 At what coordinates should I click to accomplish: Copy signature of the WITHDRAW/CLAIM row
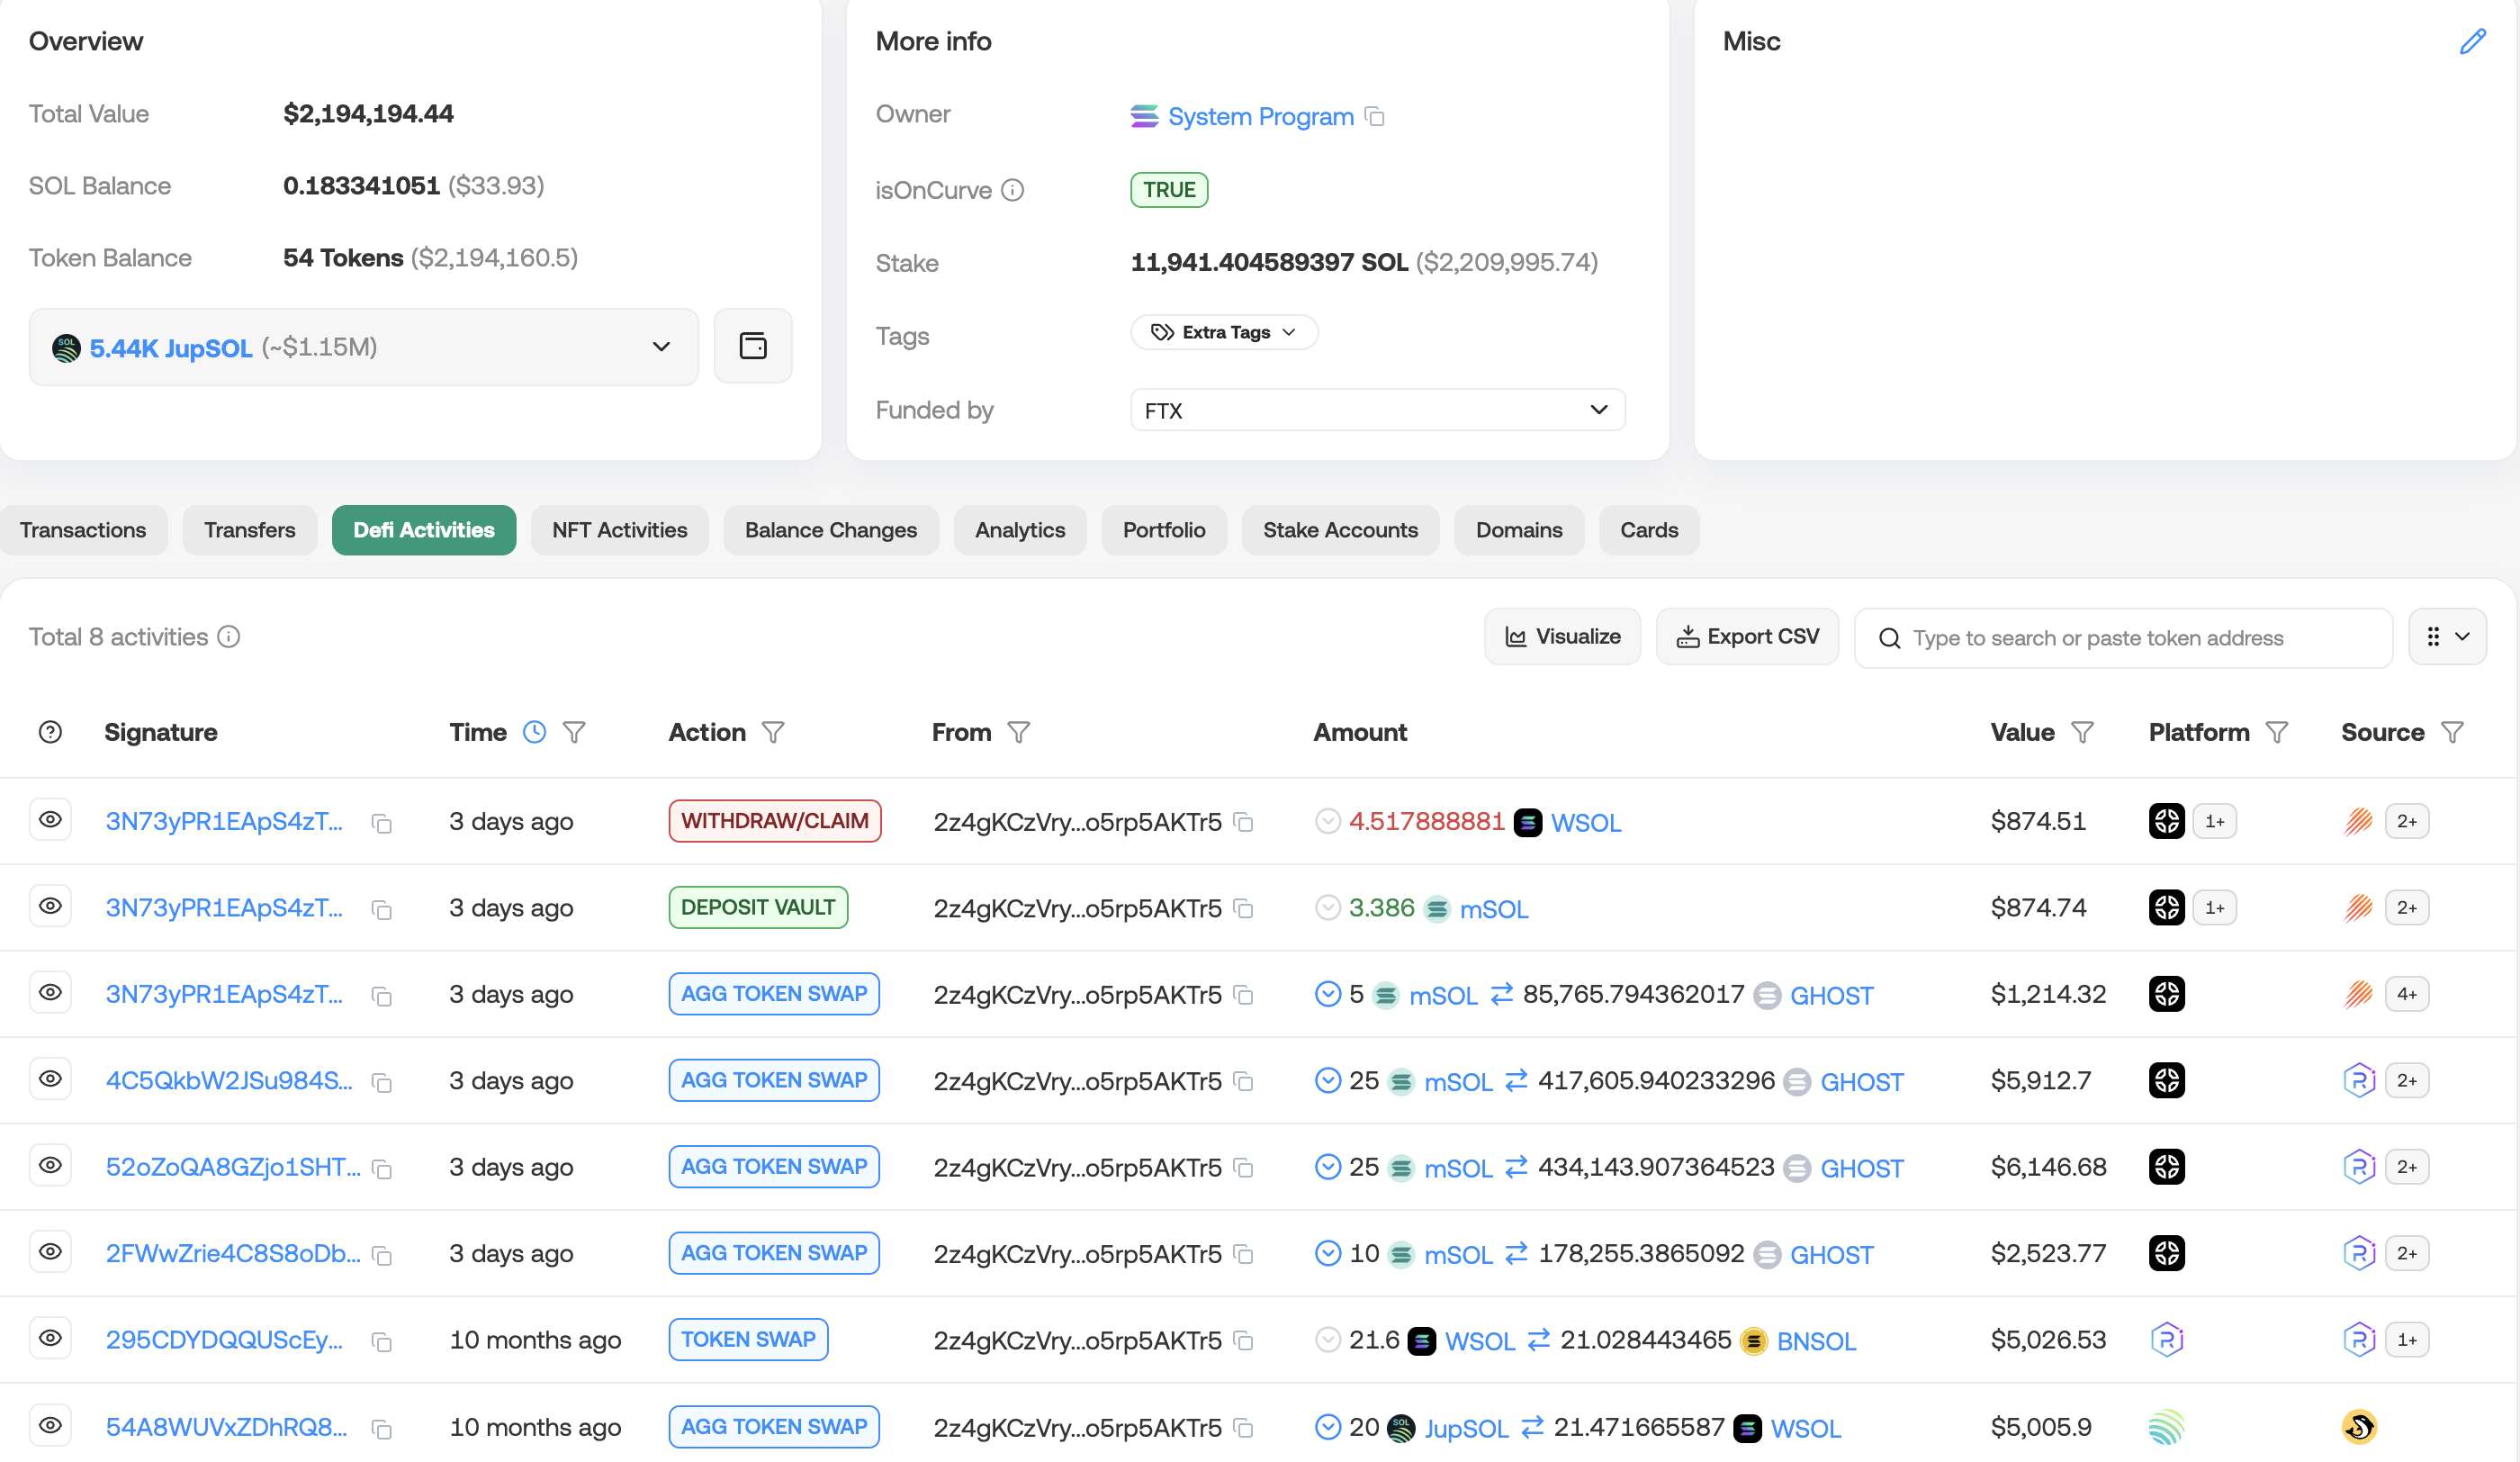coord(381,823)
